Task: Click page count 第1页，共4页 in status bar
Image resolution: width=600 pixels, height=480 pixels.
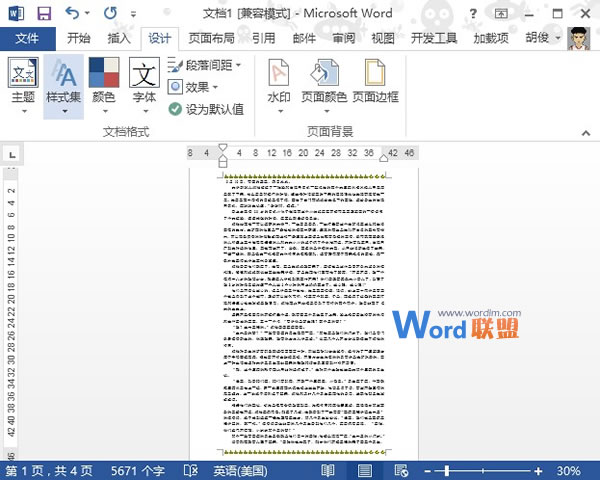Action: tap(49, 471)
